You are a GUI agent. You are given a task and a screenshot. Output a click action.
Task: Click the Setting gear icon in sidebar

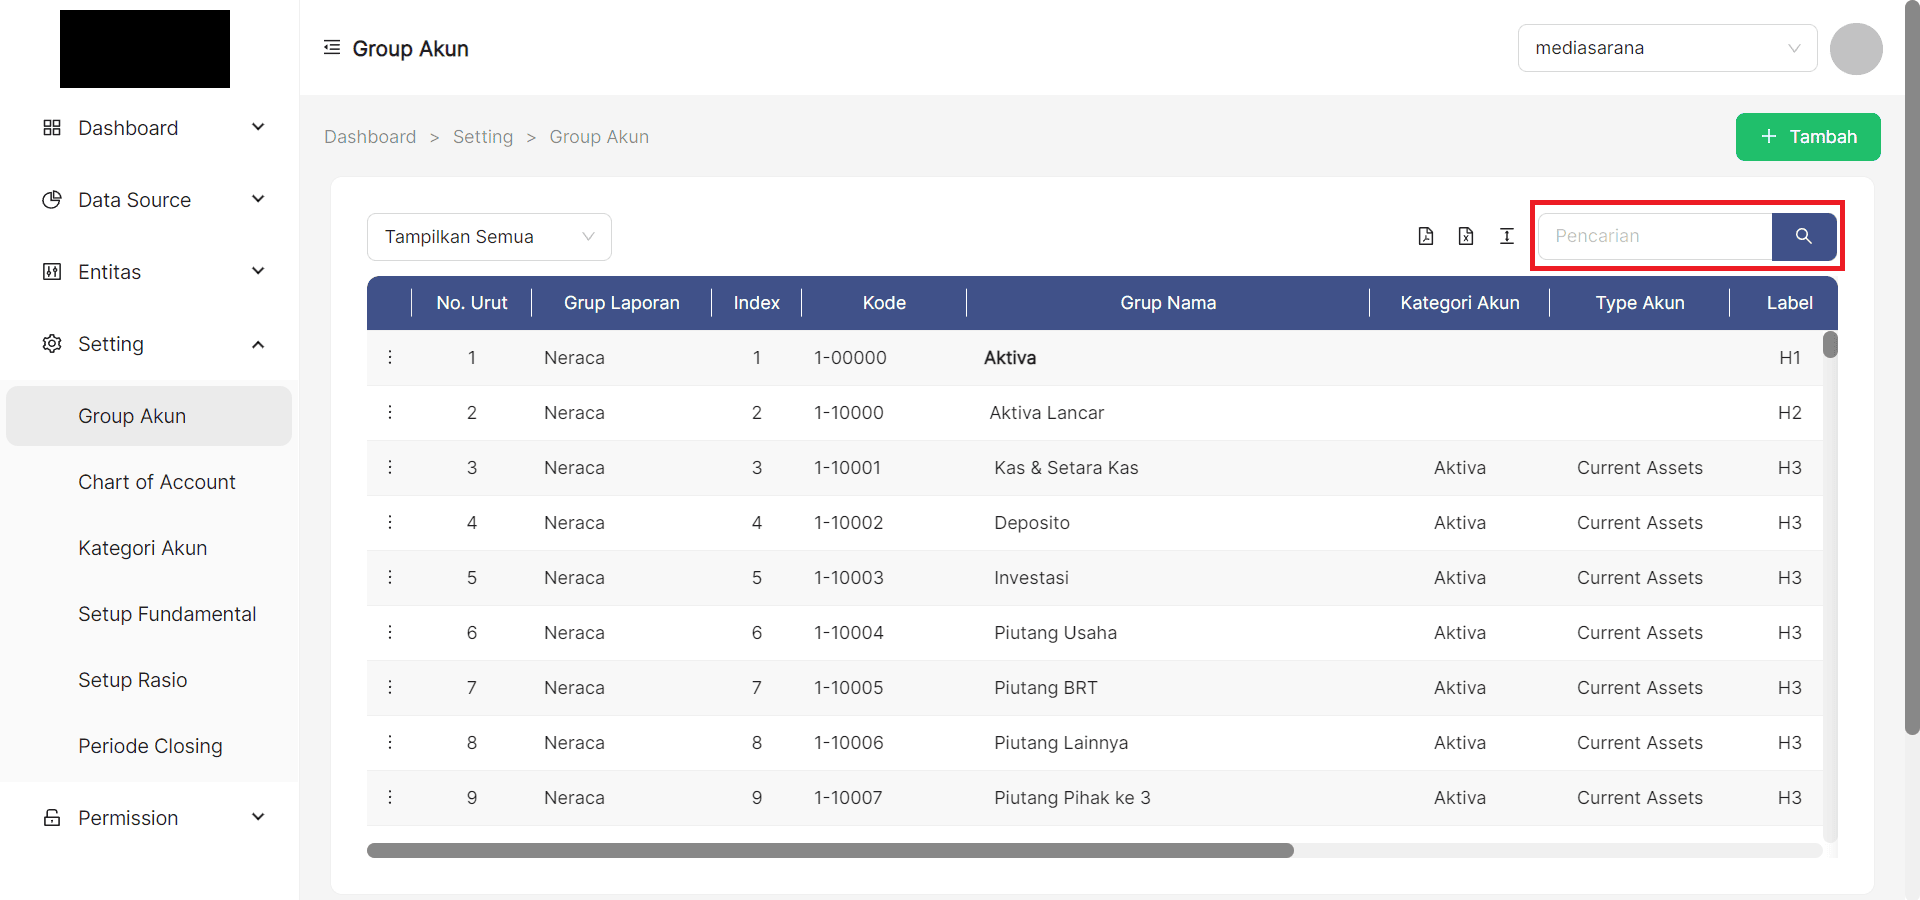point(51,343)
